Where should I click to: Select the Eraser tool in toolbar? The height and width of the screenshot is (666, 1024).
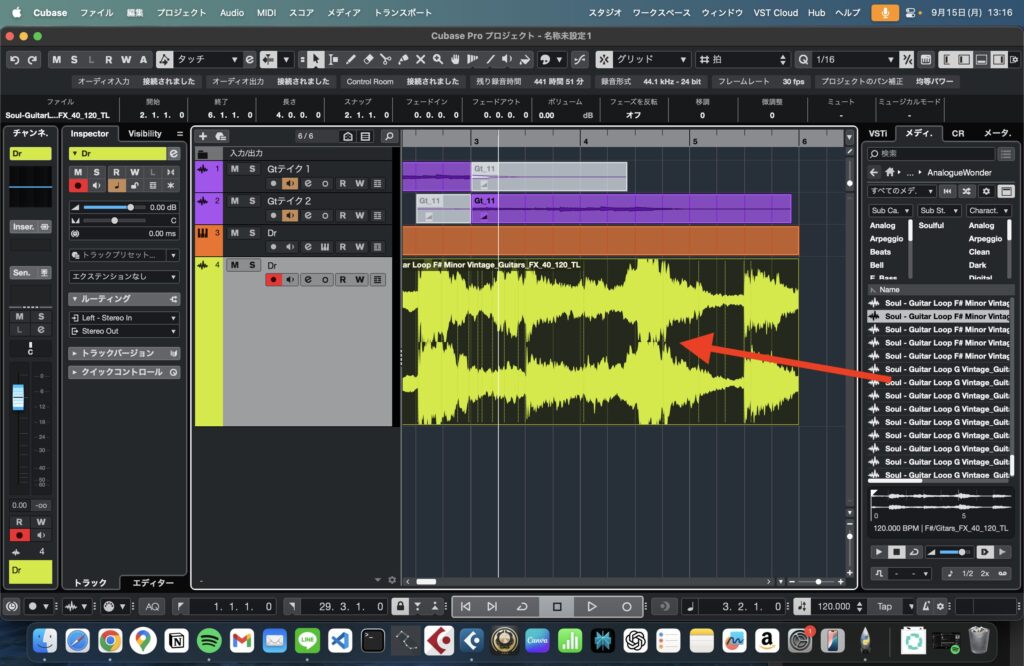click(367, 60)
